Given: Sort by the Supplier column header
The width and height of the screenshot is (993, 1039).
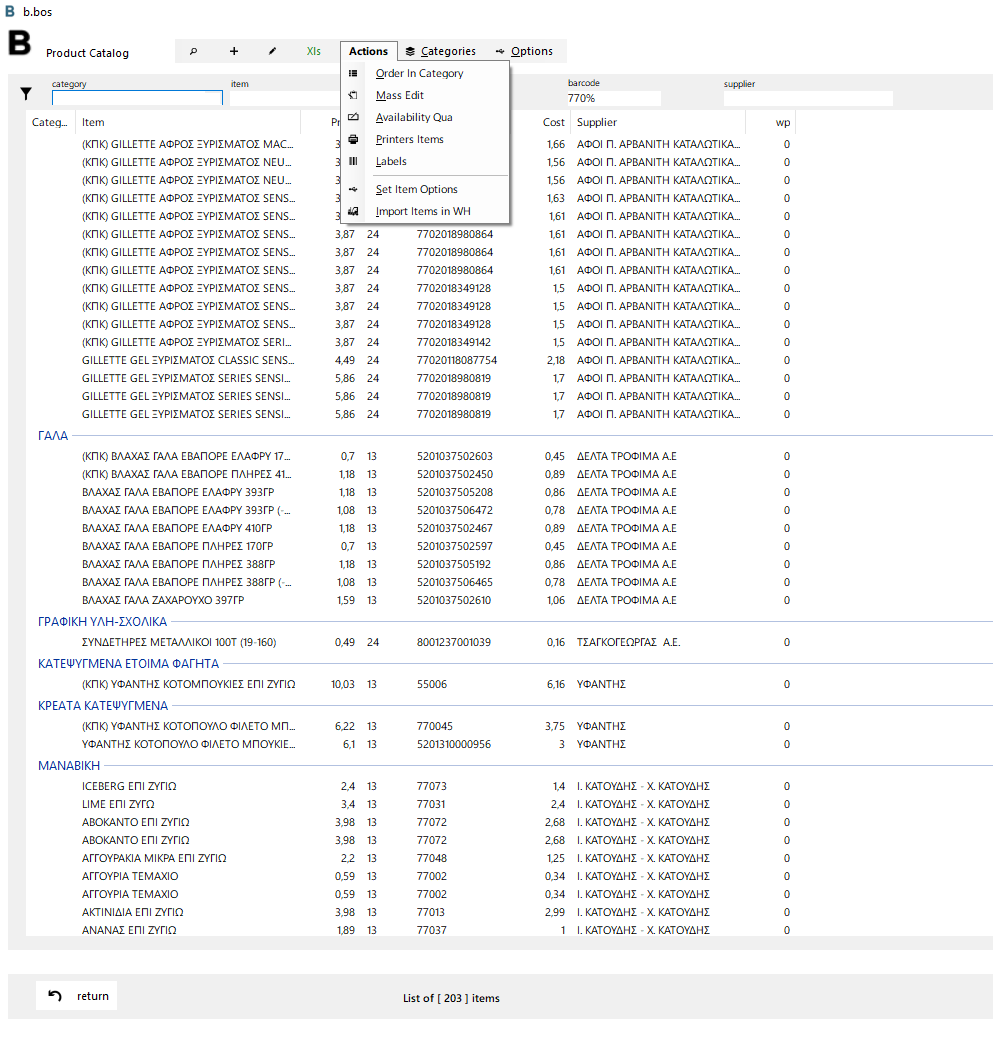Looking at the screenshot, I should (x=596, y=123).
